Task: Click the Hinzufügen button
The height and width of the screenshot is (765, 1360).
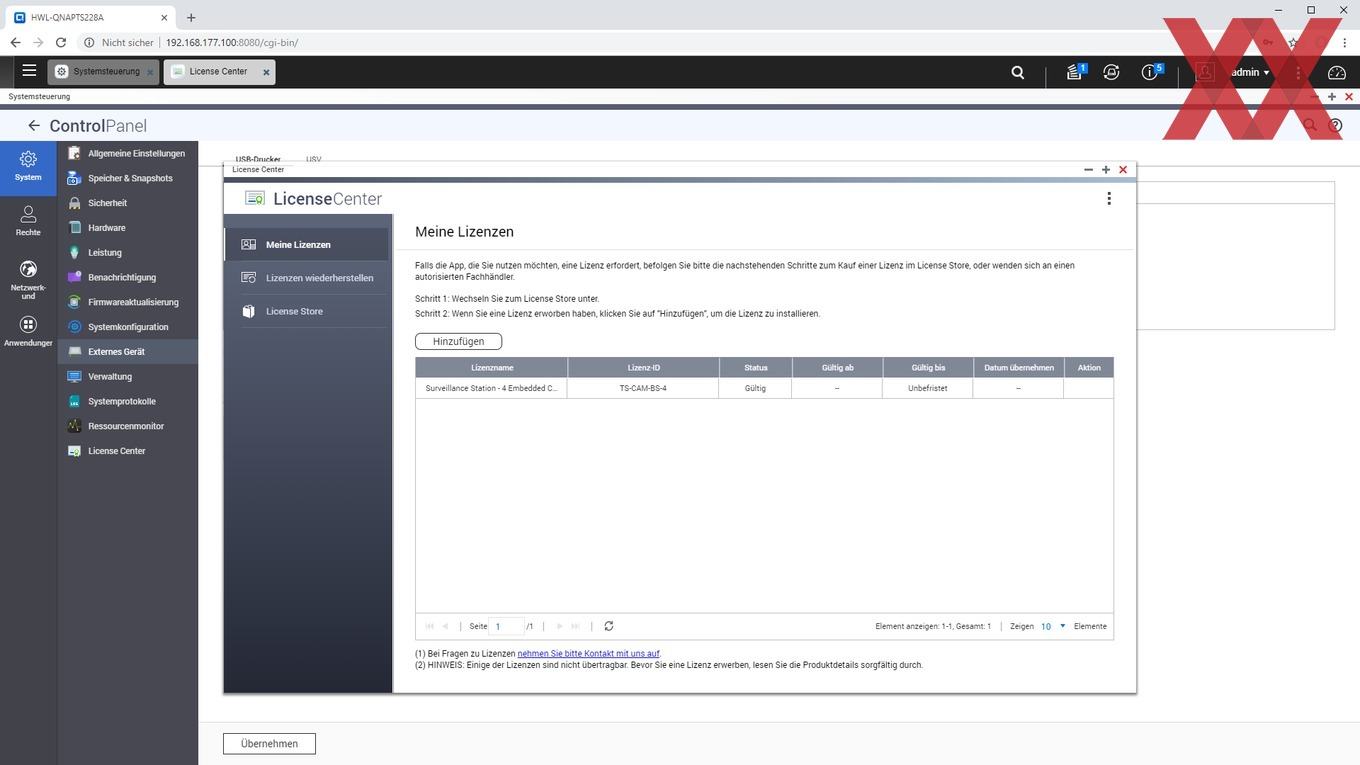Action: click(x=458, y=341)
